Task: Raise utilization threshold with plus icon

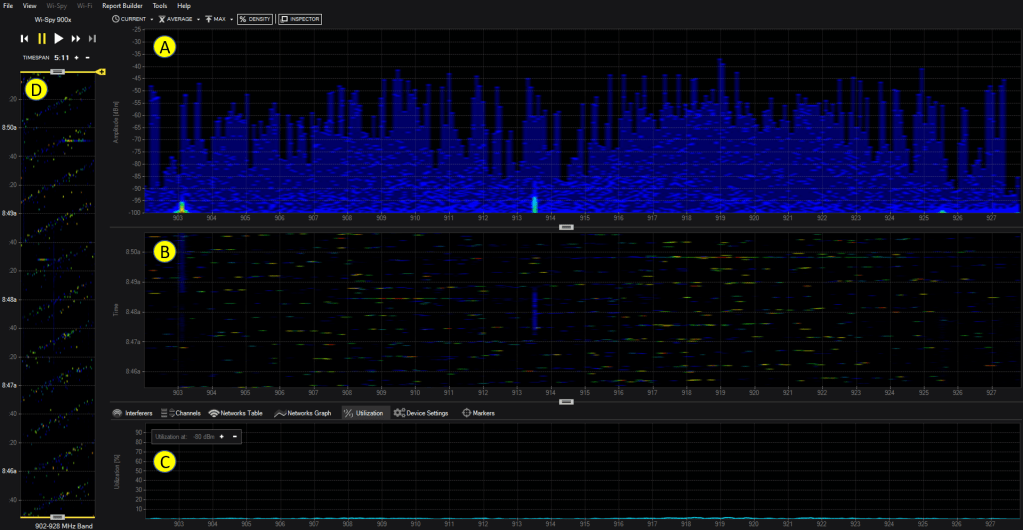Action: pyautogui.click(x=221, y=436)
